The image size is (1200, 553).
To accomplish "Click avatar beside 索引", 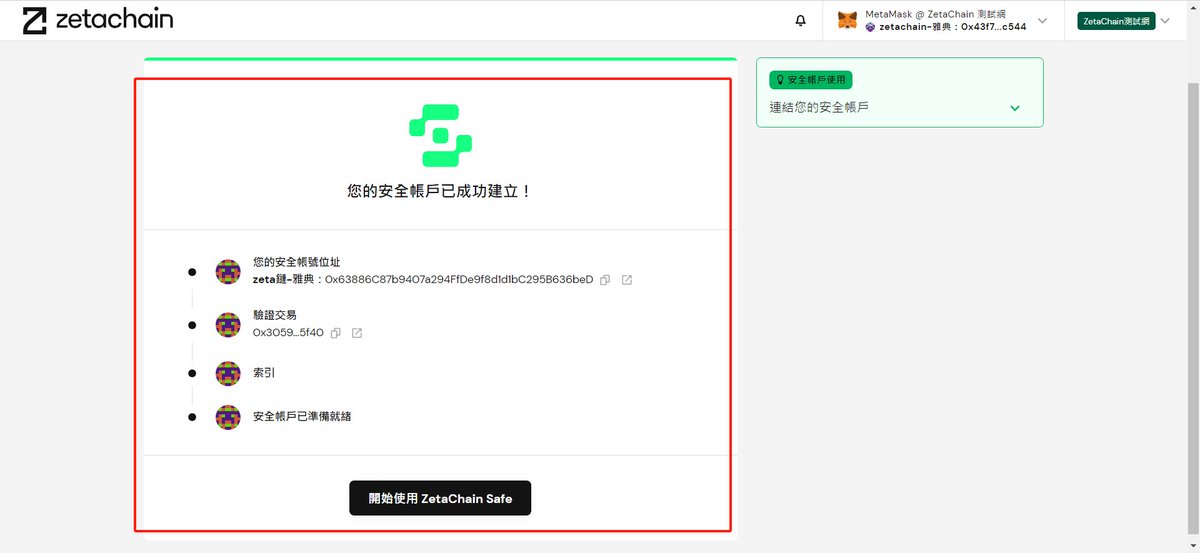I will point(228,373).
